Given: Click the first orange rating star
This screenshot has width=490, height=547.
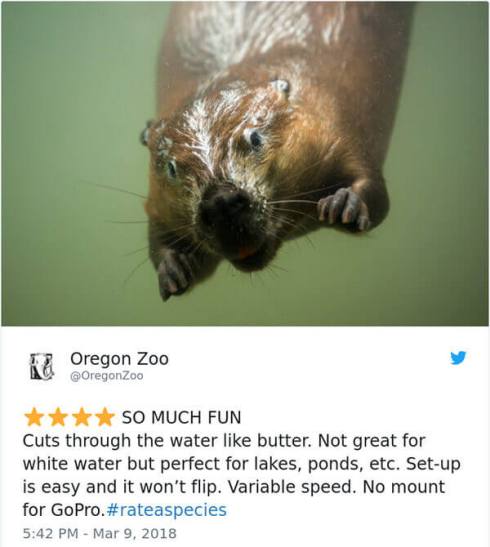Looking at the screenshot, I should point(34,418).
